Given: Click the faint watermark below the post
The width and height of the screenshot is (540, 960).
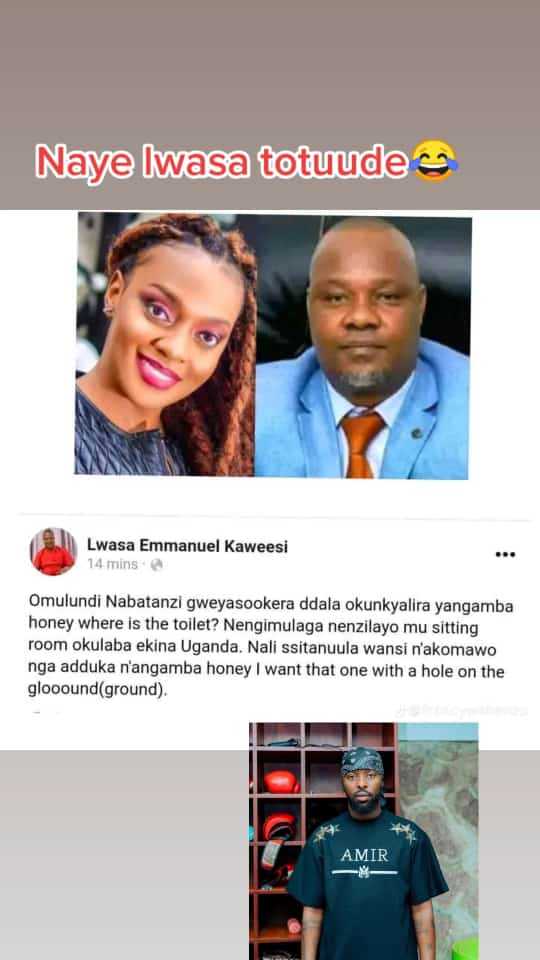Looking at the screenshot, I should [462, 711].
